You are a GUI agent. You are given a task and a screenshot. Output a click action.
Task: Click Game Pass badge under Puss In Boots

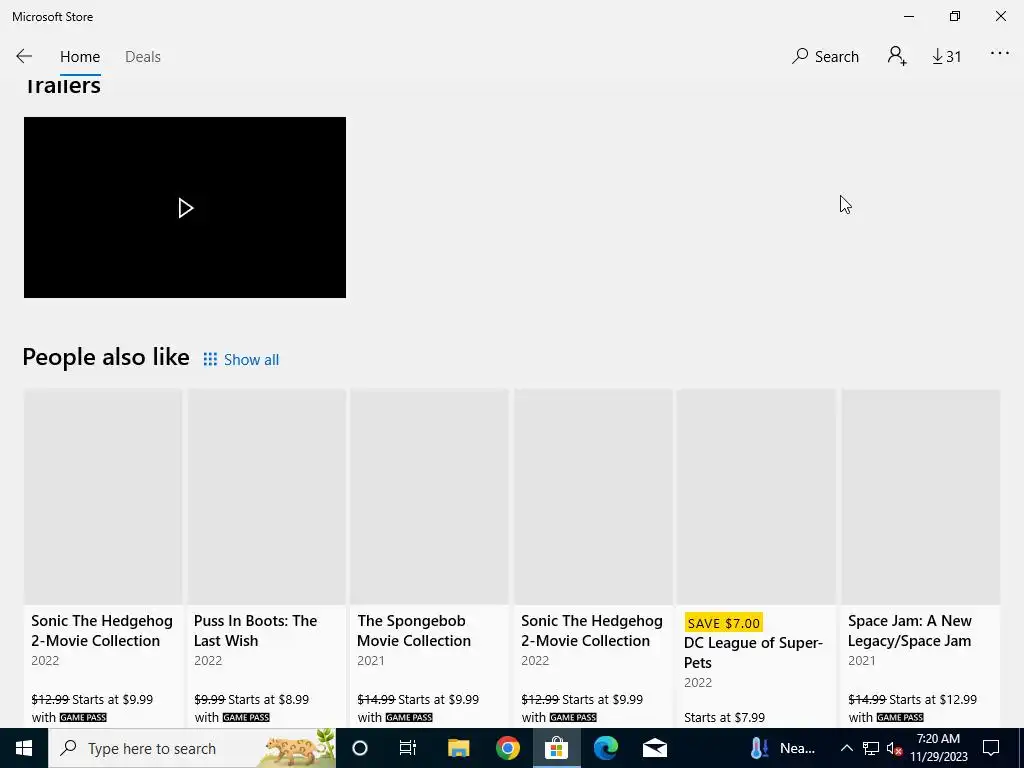tap(246, 717)
